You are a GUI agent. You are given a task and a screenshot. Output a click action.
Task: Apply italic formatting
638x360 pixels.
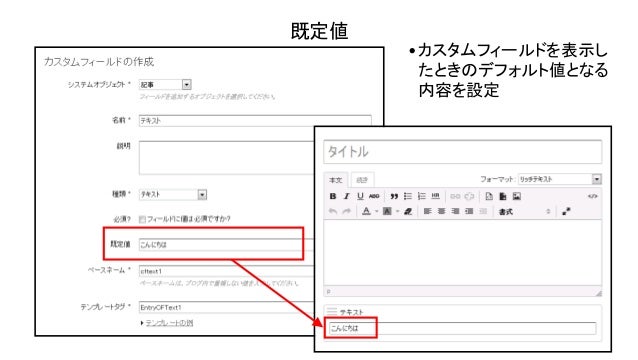tap(347, 196)
